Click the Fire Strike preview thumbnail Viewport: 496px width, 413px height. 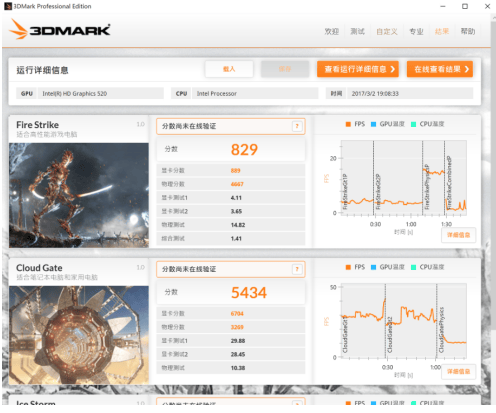click(x=79, y=195)
